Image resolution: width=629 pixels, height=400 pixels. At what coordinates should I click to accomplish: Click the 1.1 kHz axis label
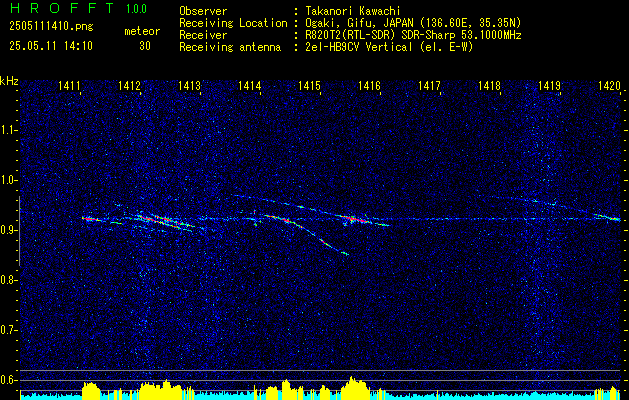tap(8, 130)
